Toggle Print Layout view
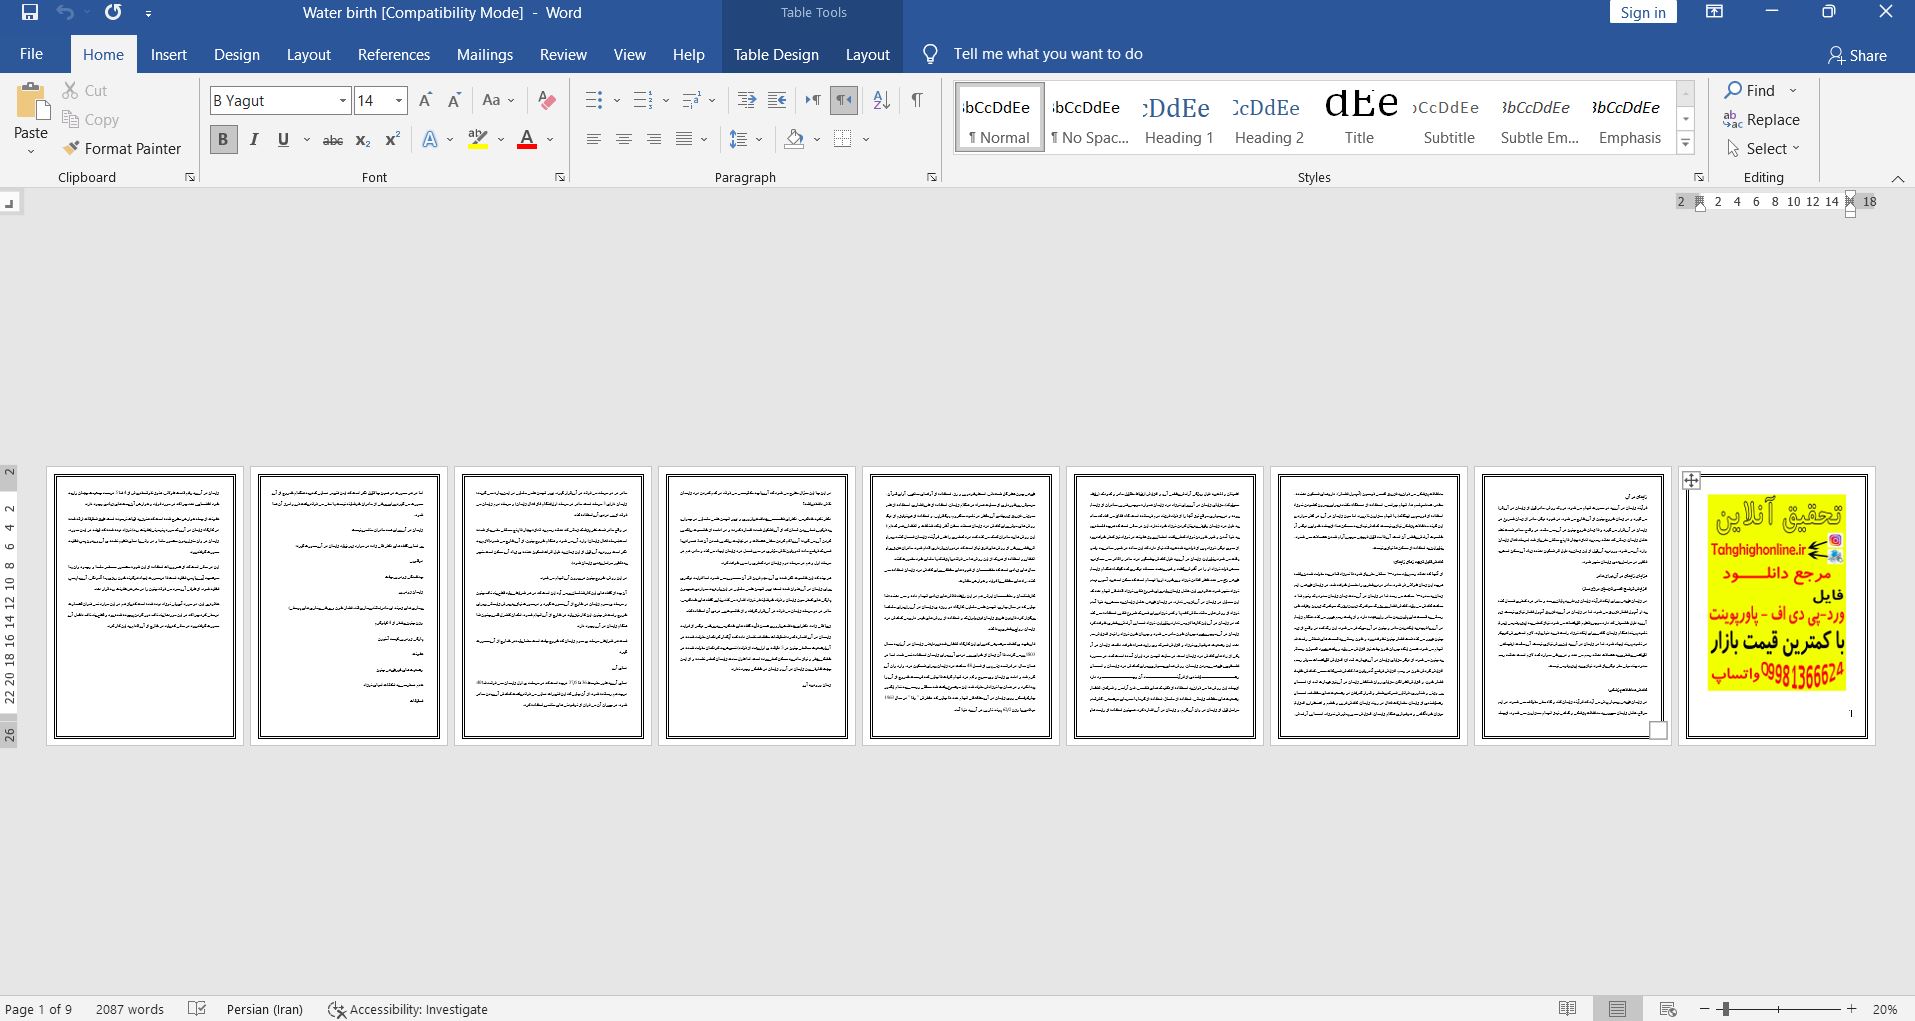The height and width of the screenshot is (1021, 1915). pos(1617,1009)
